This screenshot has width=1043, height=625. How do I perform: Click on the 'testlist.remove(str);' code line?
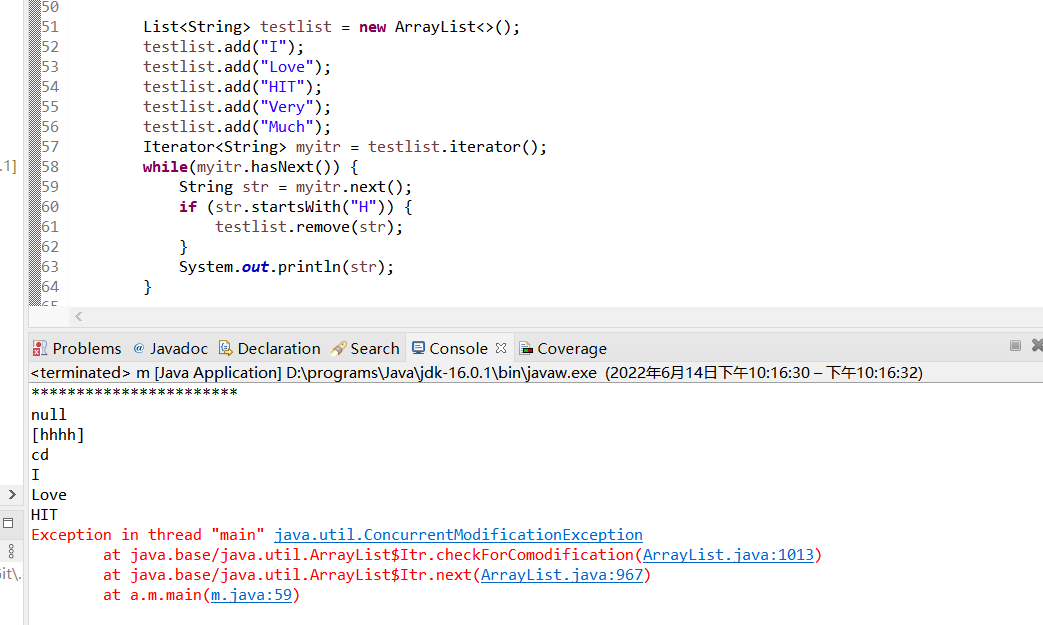tap(309, 227)
